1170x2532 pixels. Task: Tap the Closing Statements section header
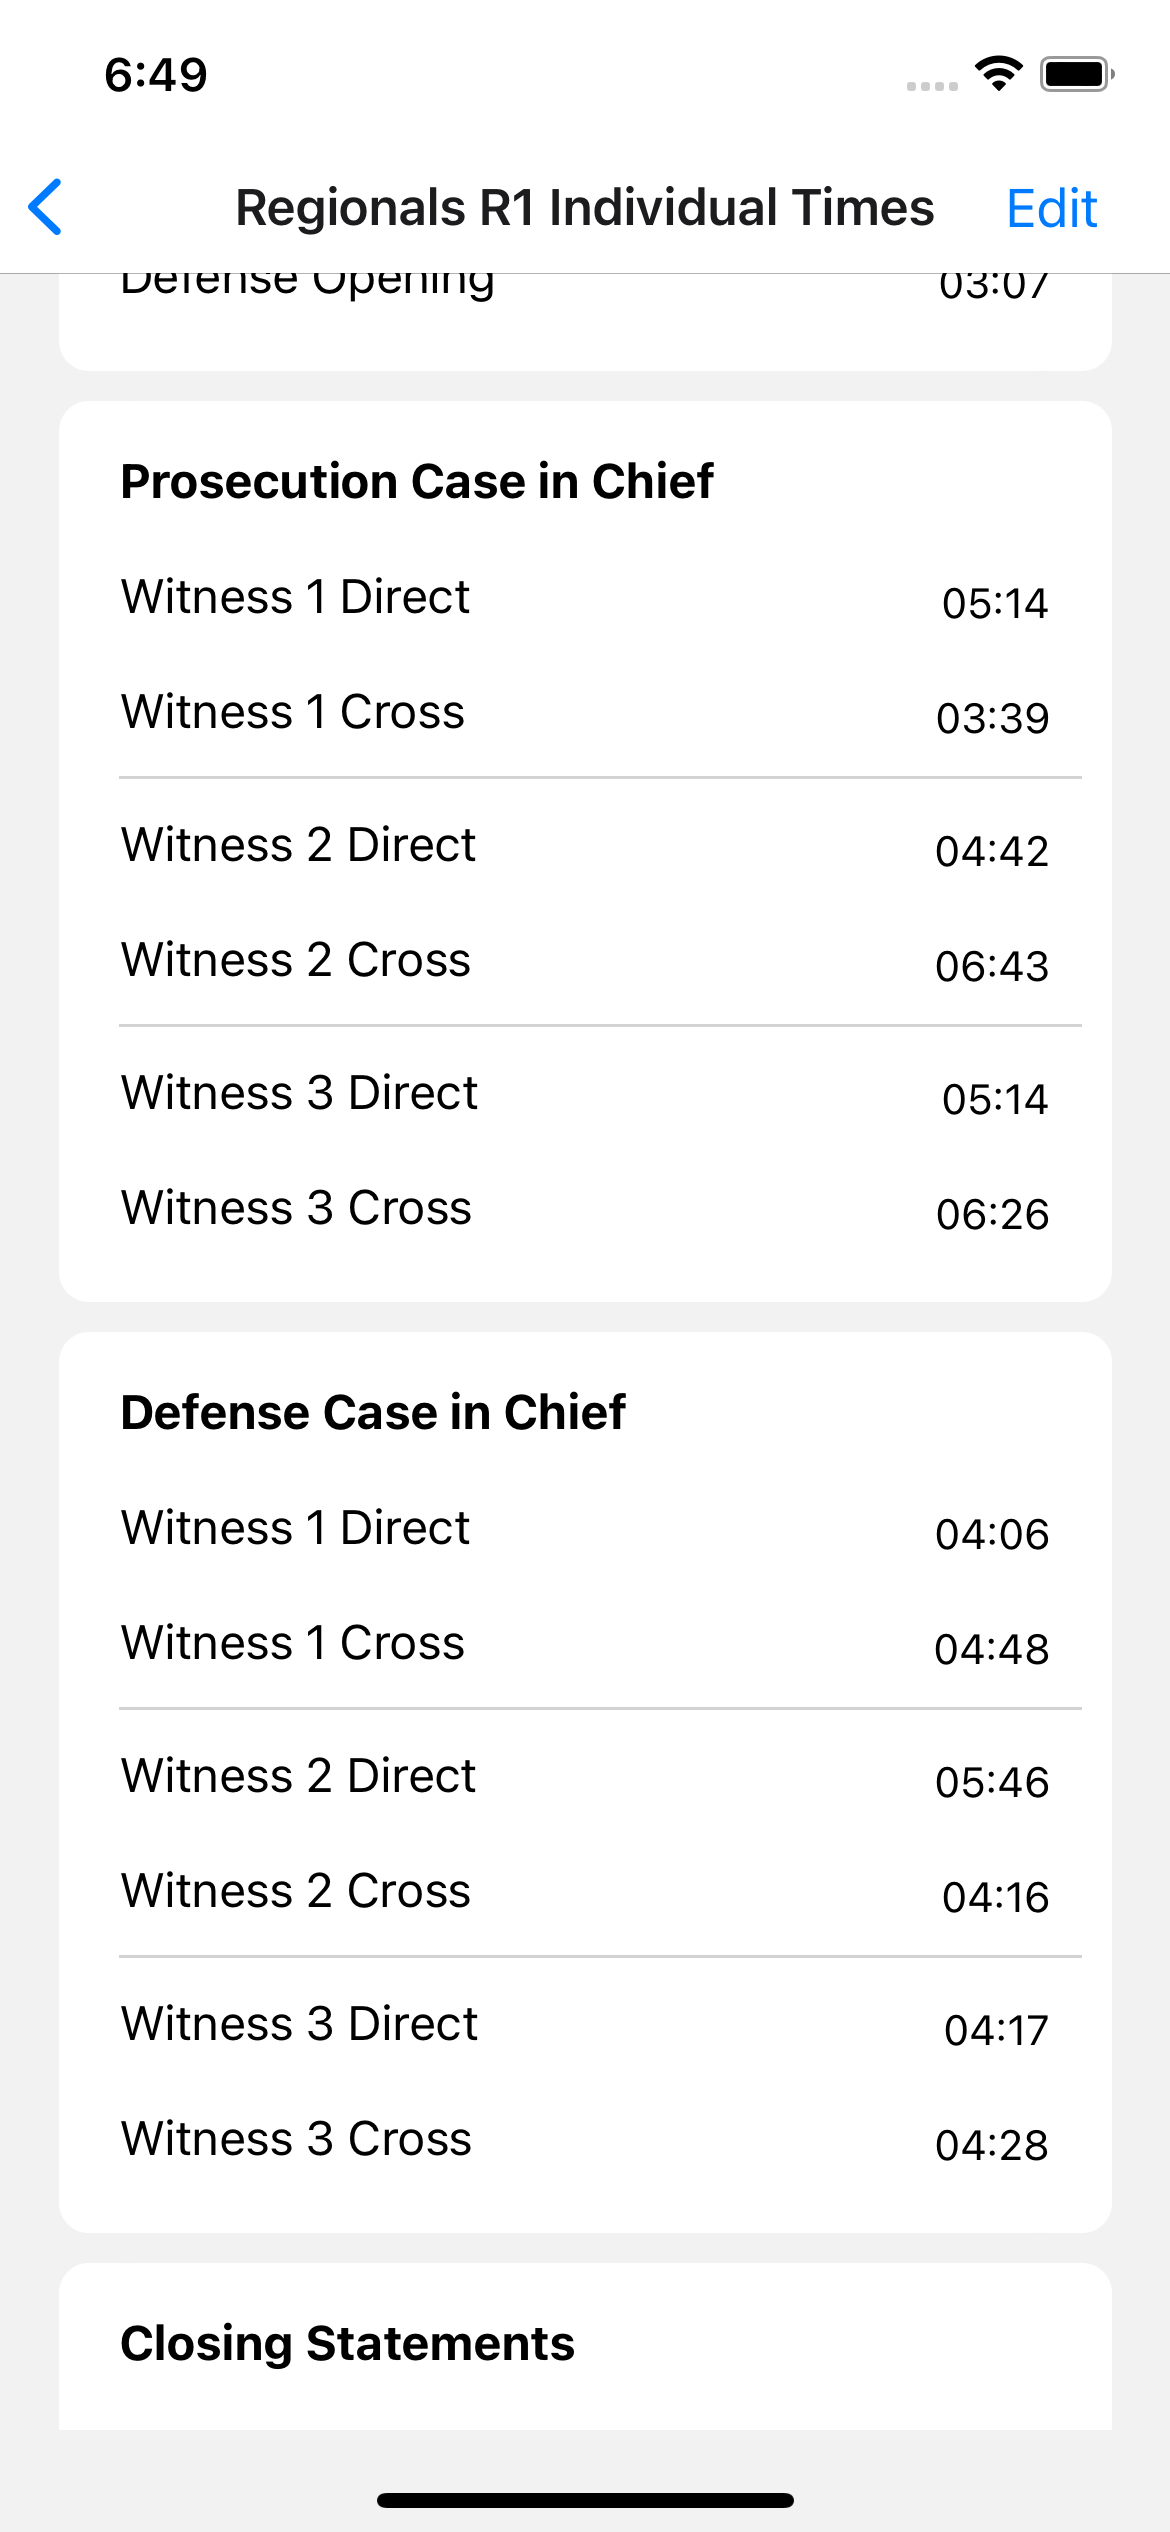point(348,2342)
